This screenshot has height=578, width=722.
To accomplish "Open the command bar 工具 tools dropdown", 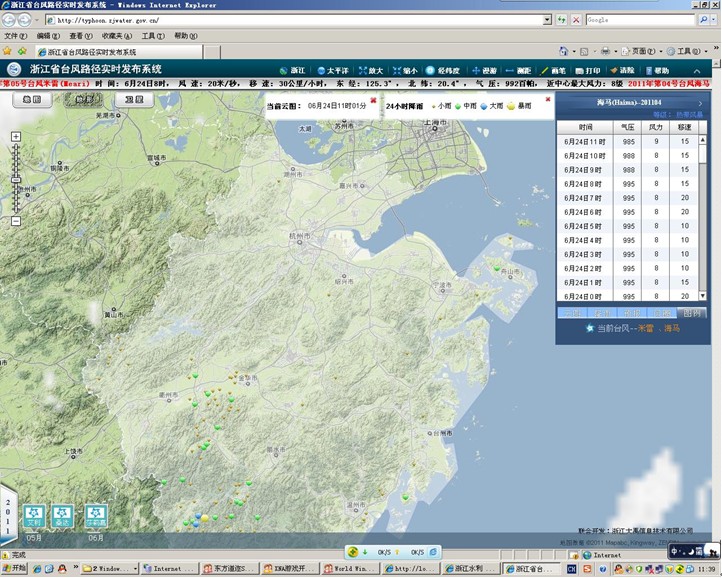I will 687,51.
